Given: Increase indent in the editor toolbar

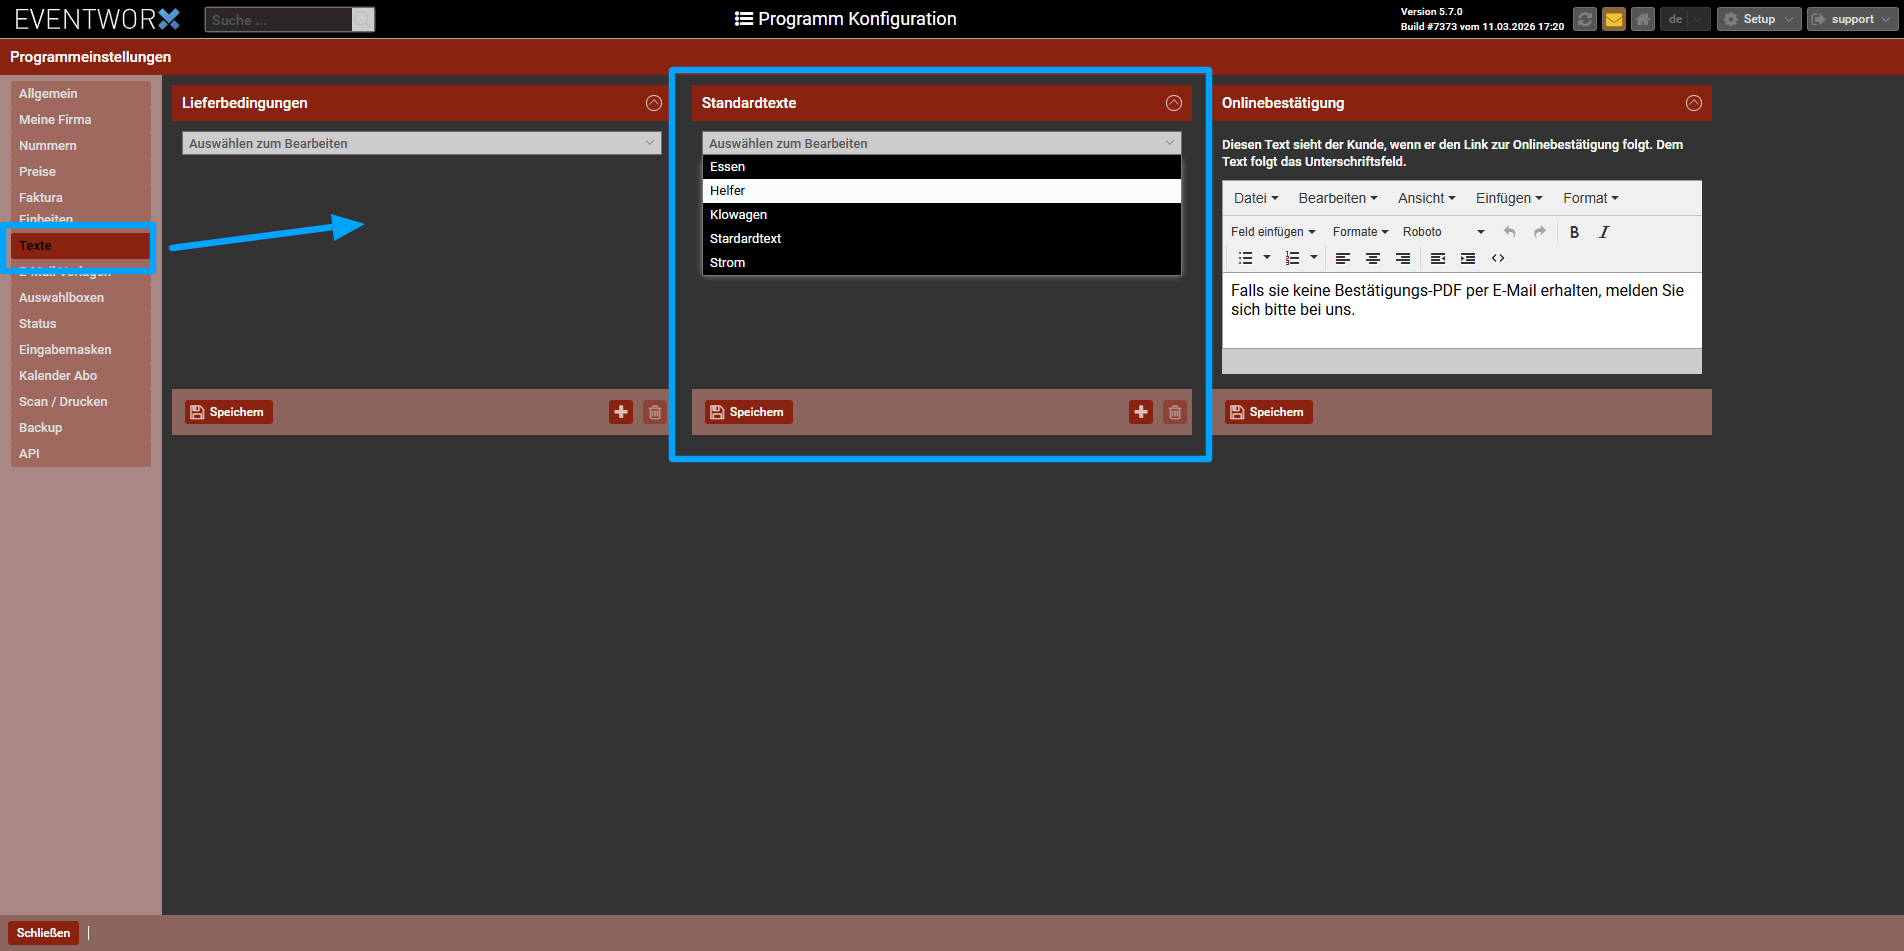Looking at the screenshot, I should [1467, 258].
